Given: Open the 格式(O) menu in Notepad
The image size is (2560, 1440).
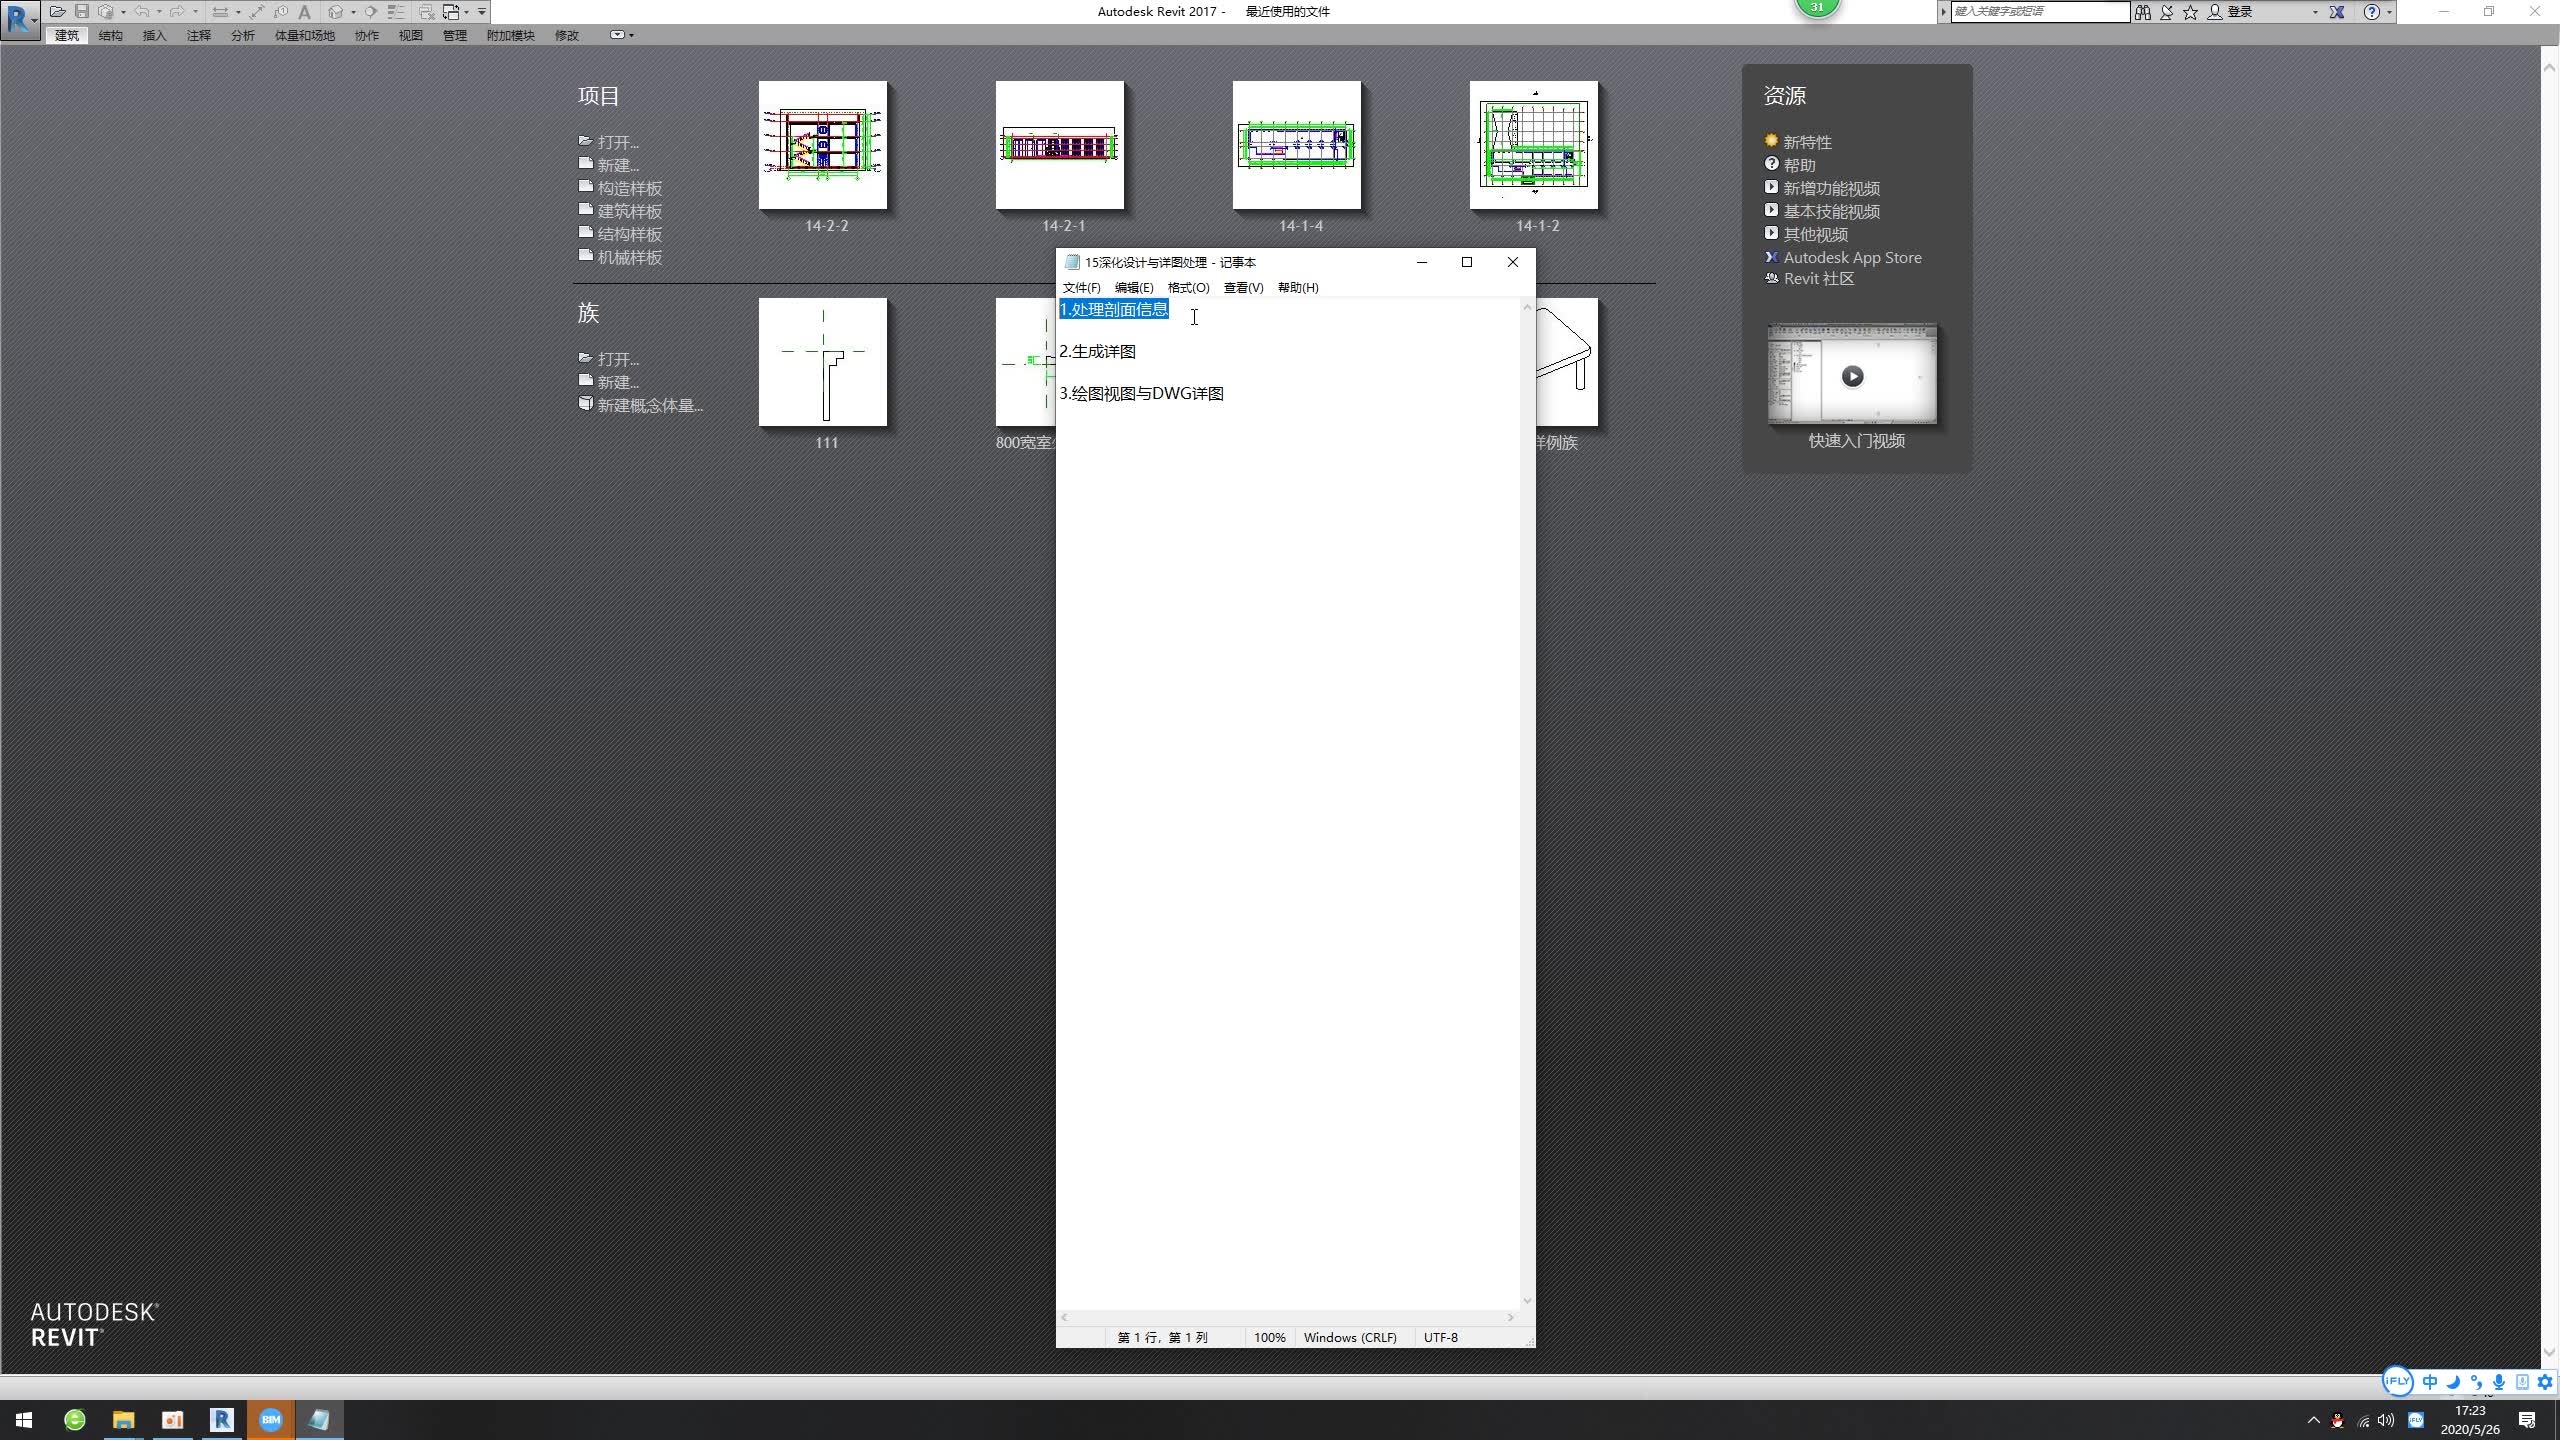Looking at the screenshot, I should tap(1188, 287).
